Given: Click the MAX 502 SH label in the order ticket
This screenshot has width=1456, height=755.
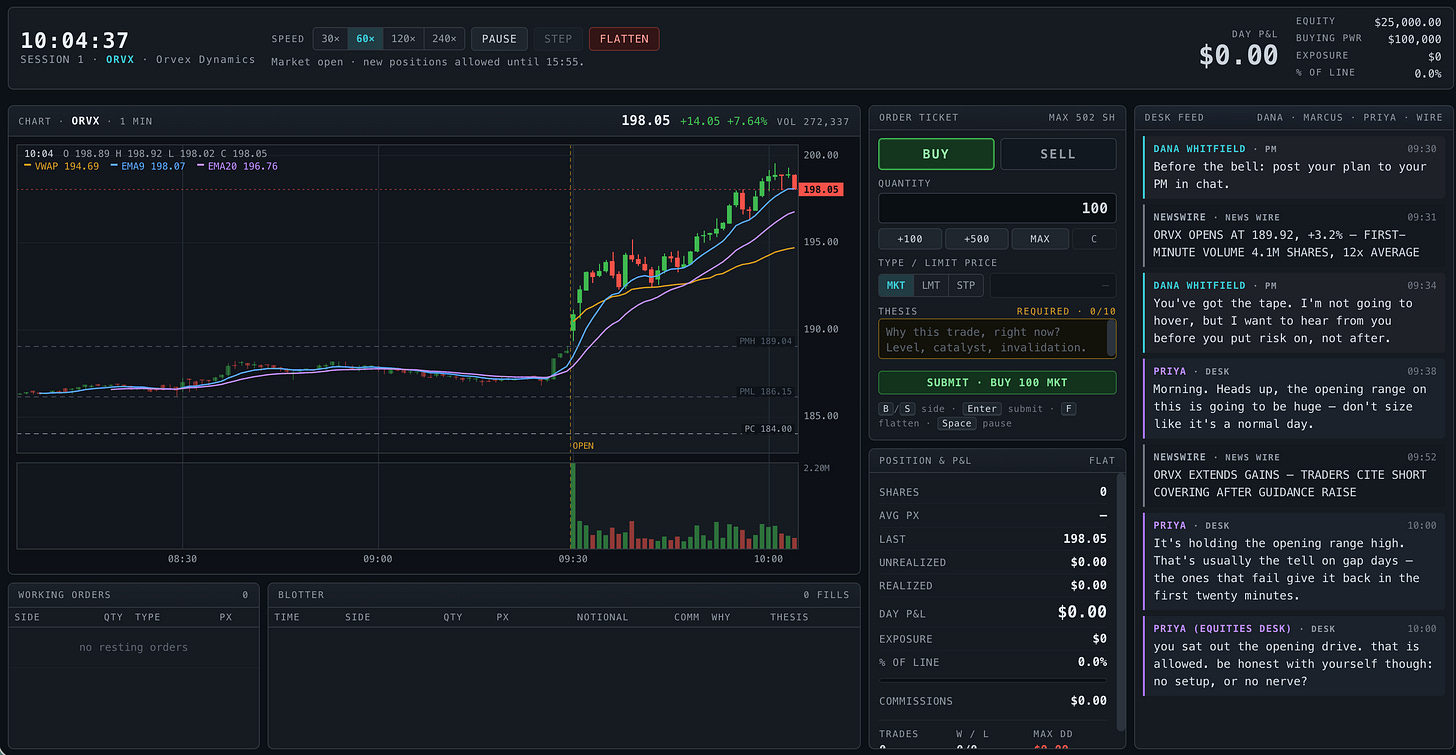Looking at the screenshot, I should [x=1082, y=117].
